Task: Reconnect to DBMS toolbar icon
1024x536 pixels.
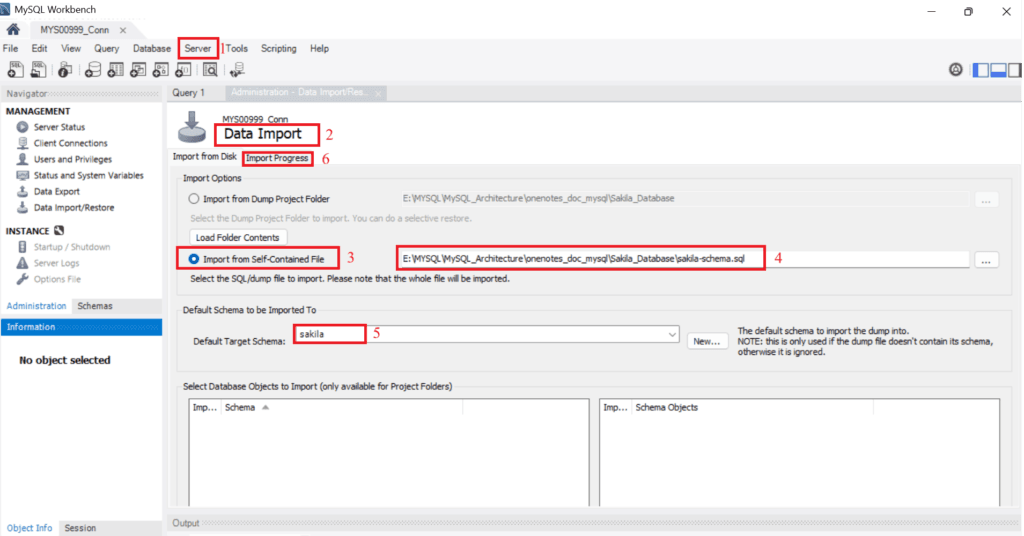Action: 237,70
